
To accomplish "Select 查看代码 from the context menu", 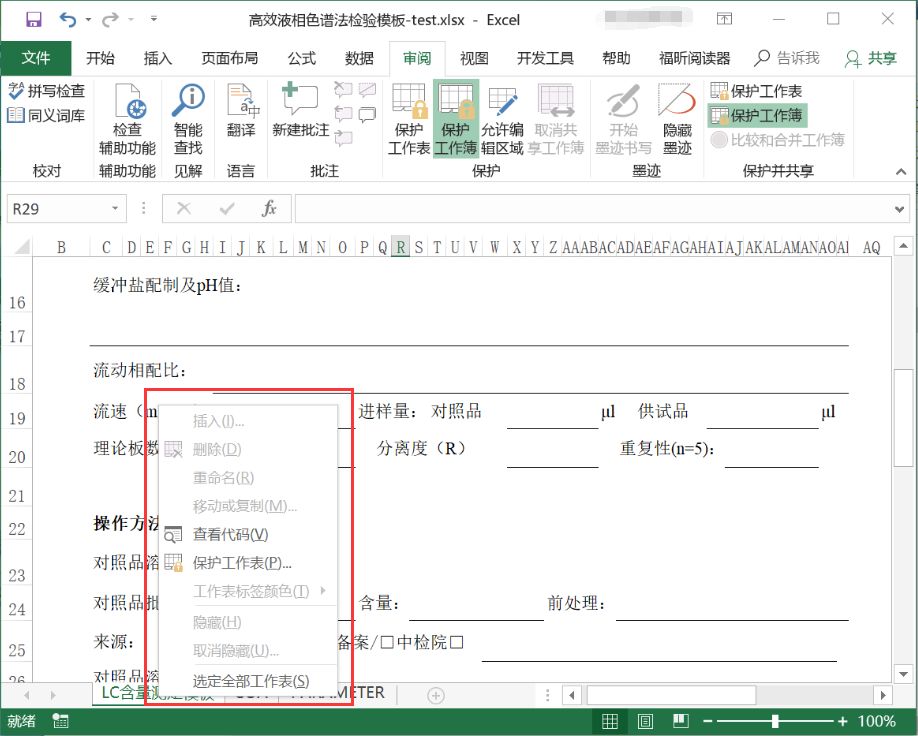I will pos(230,535).
